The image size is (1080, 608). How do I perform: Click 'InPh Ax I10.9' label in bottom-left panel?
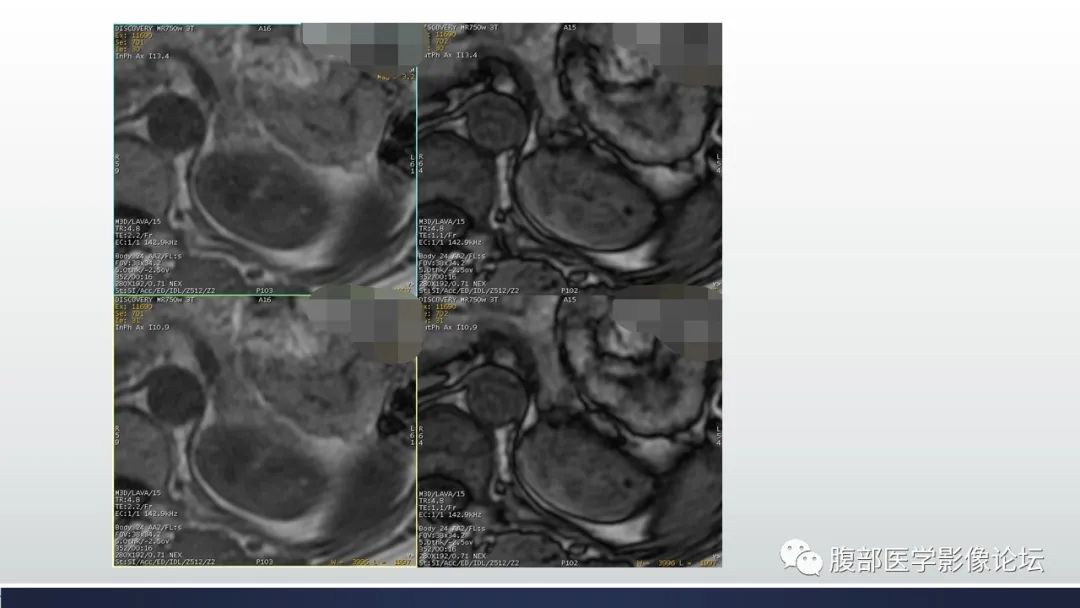point(142,328)
